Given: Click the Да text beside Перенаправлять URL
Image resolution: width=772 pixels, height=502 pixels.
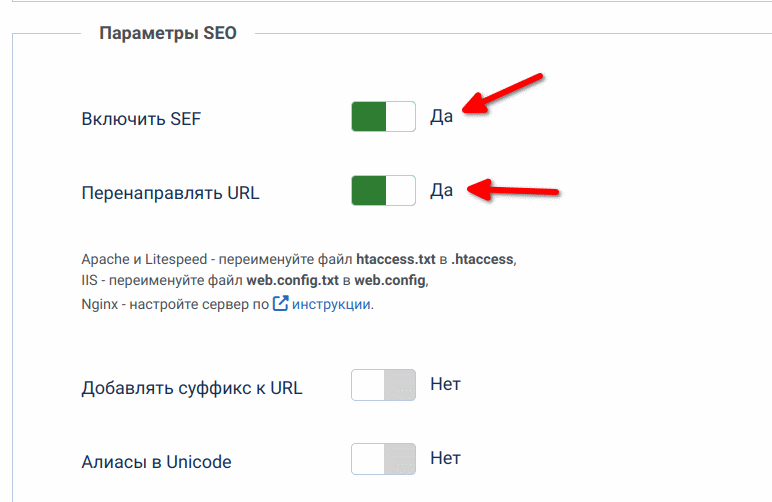Looking at the screenshot, I should (442, 190).
